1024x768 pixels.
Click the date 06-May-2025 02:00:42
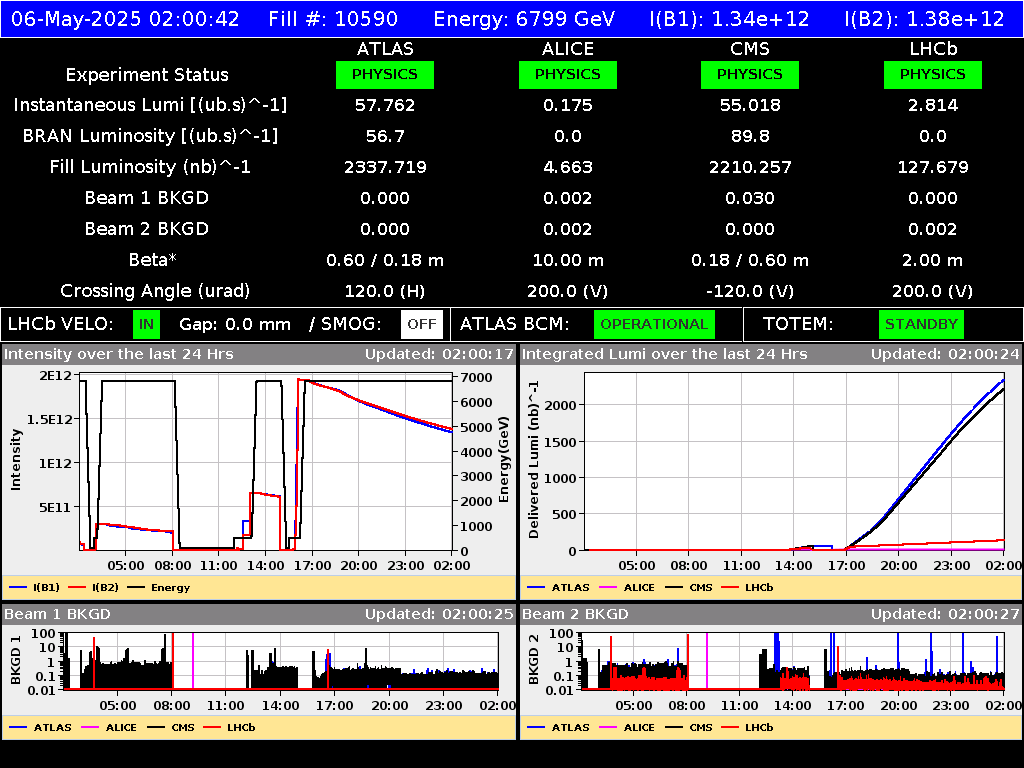click(x=125, y=19)
